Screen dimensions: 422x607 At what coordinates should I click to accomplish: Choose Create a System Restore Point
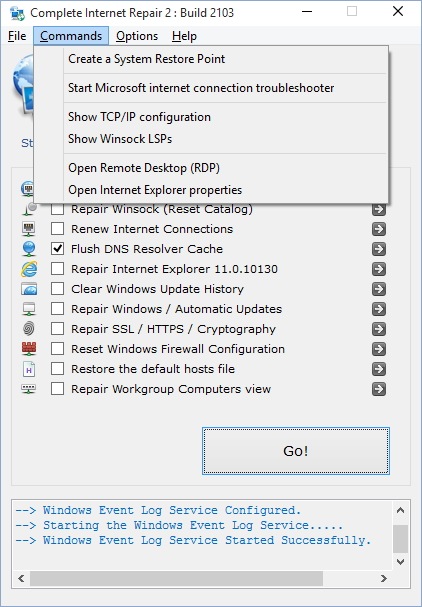(226, 59)
